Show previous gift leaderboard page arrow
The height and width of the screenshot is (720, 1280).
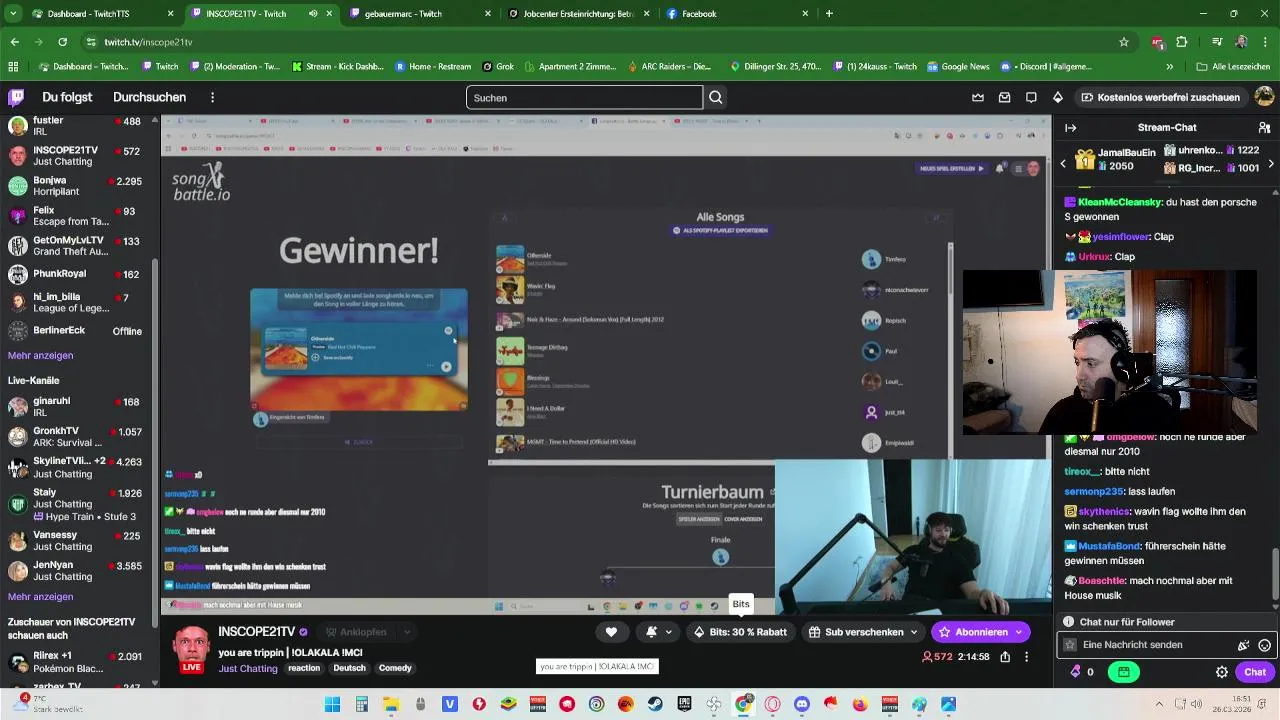coord(1063,163)
